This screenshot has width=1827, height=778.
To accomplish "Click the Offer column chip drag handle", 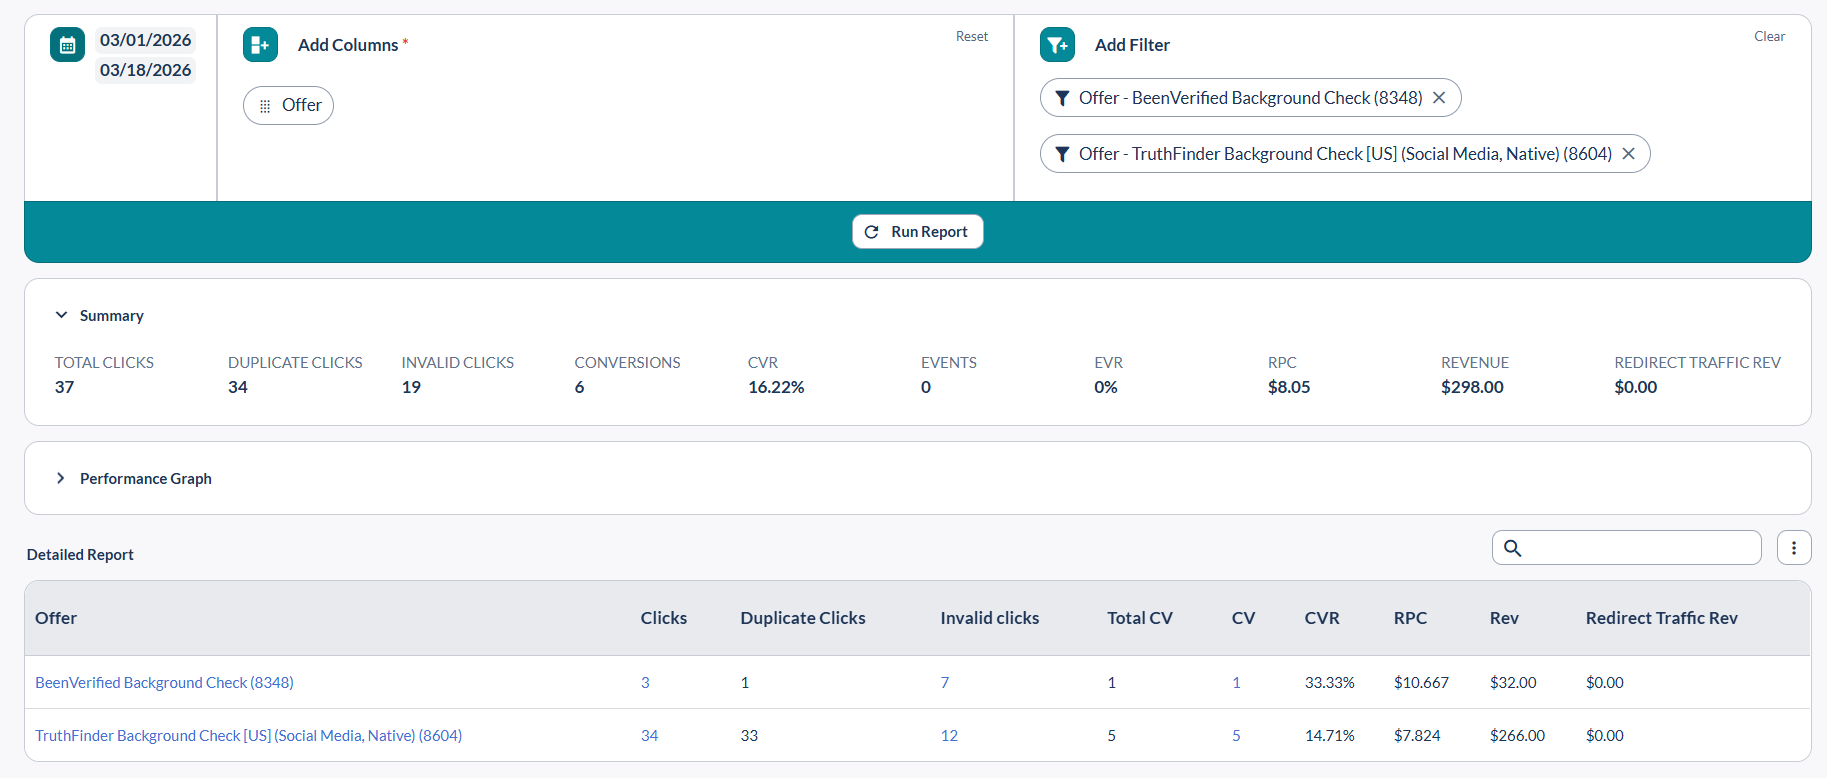I will point(265,106).
